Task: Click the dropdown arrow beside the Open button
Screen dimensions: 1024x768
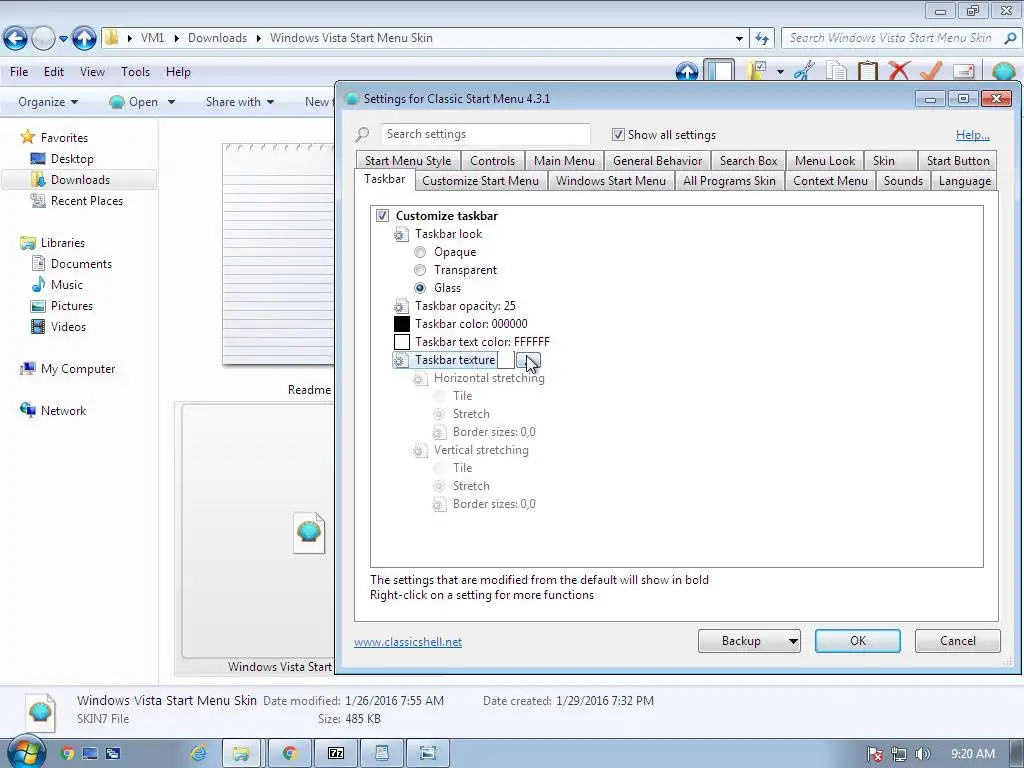Action: point(171,102)
